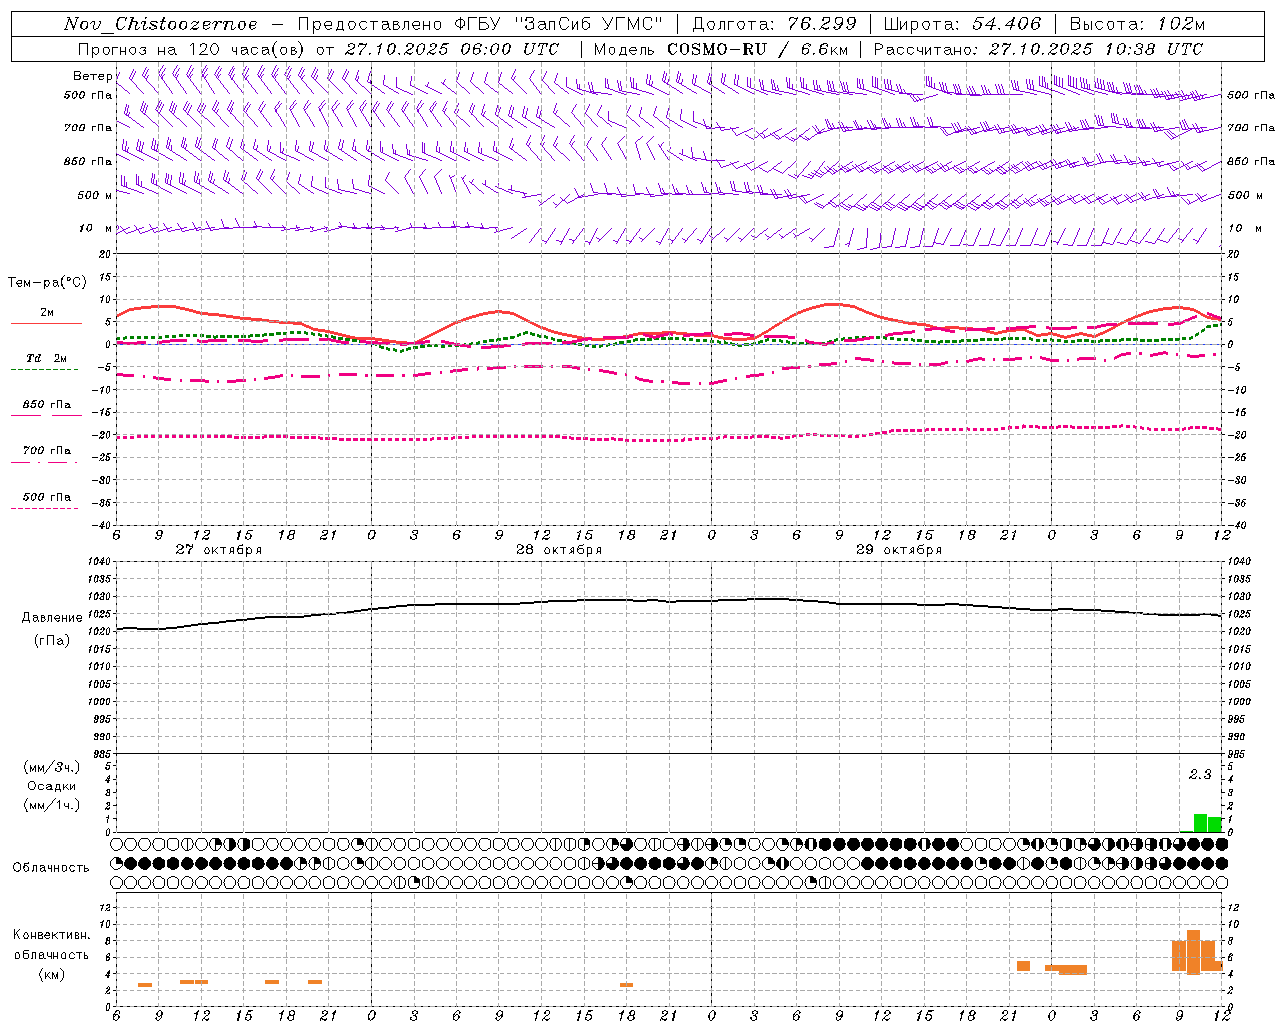Image resolution: width=1280 pixels, height=1024 pixels.
Task: Click the 2.3 precipitation total value
Action: [x=1200, y=775]
